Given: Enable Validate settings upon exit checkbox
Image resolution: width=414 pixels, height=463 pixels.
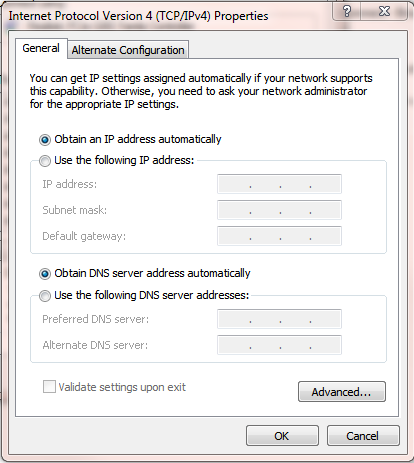Looking at the screenshot, I should pos(49,387).
